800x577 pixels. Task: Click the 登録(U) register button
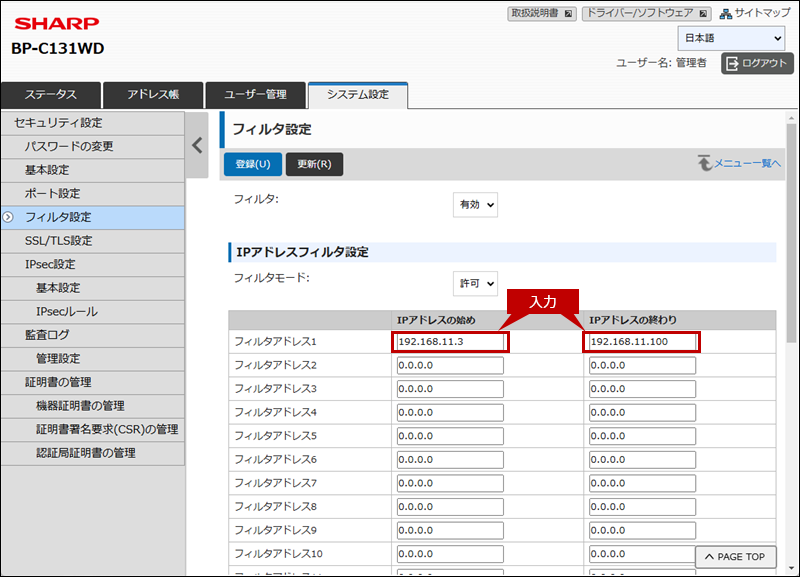pyautogui.click(x=252, y=164)
